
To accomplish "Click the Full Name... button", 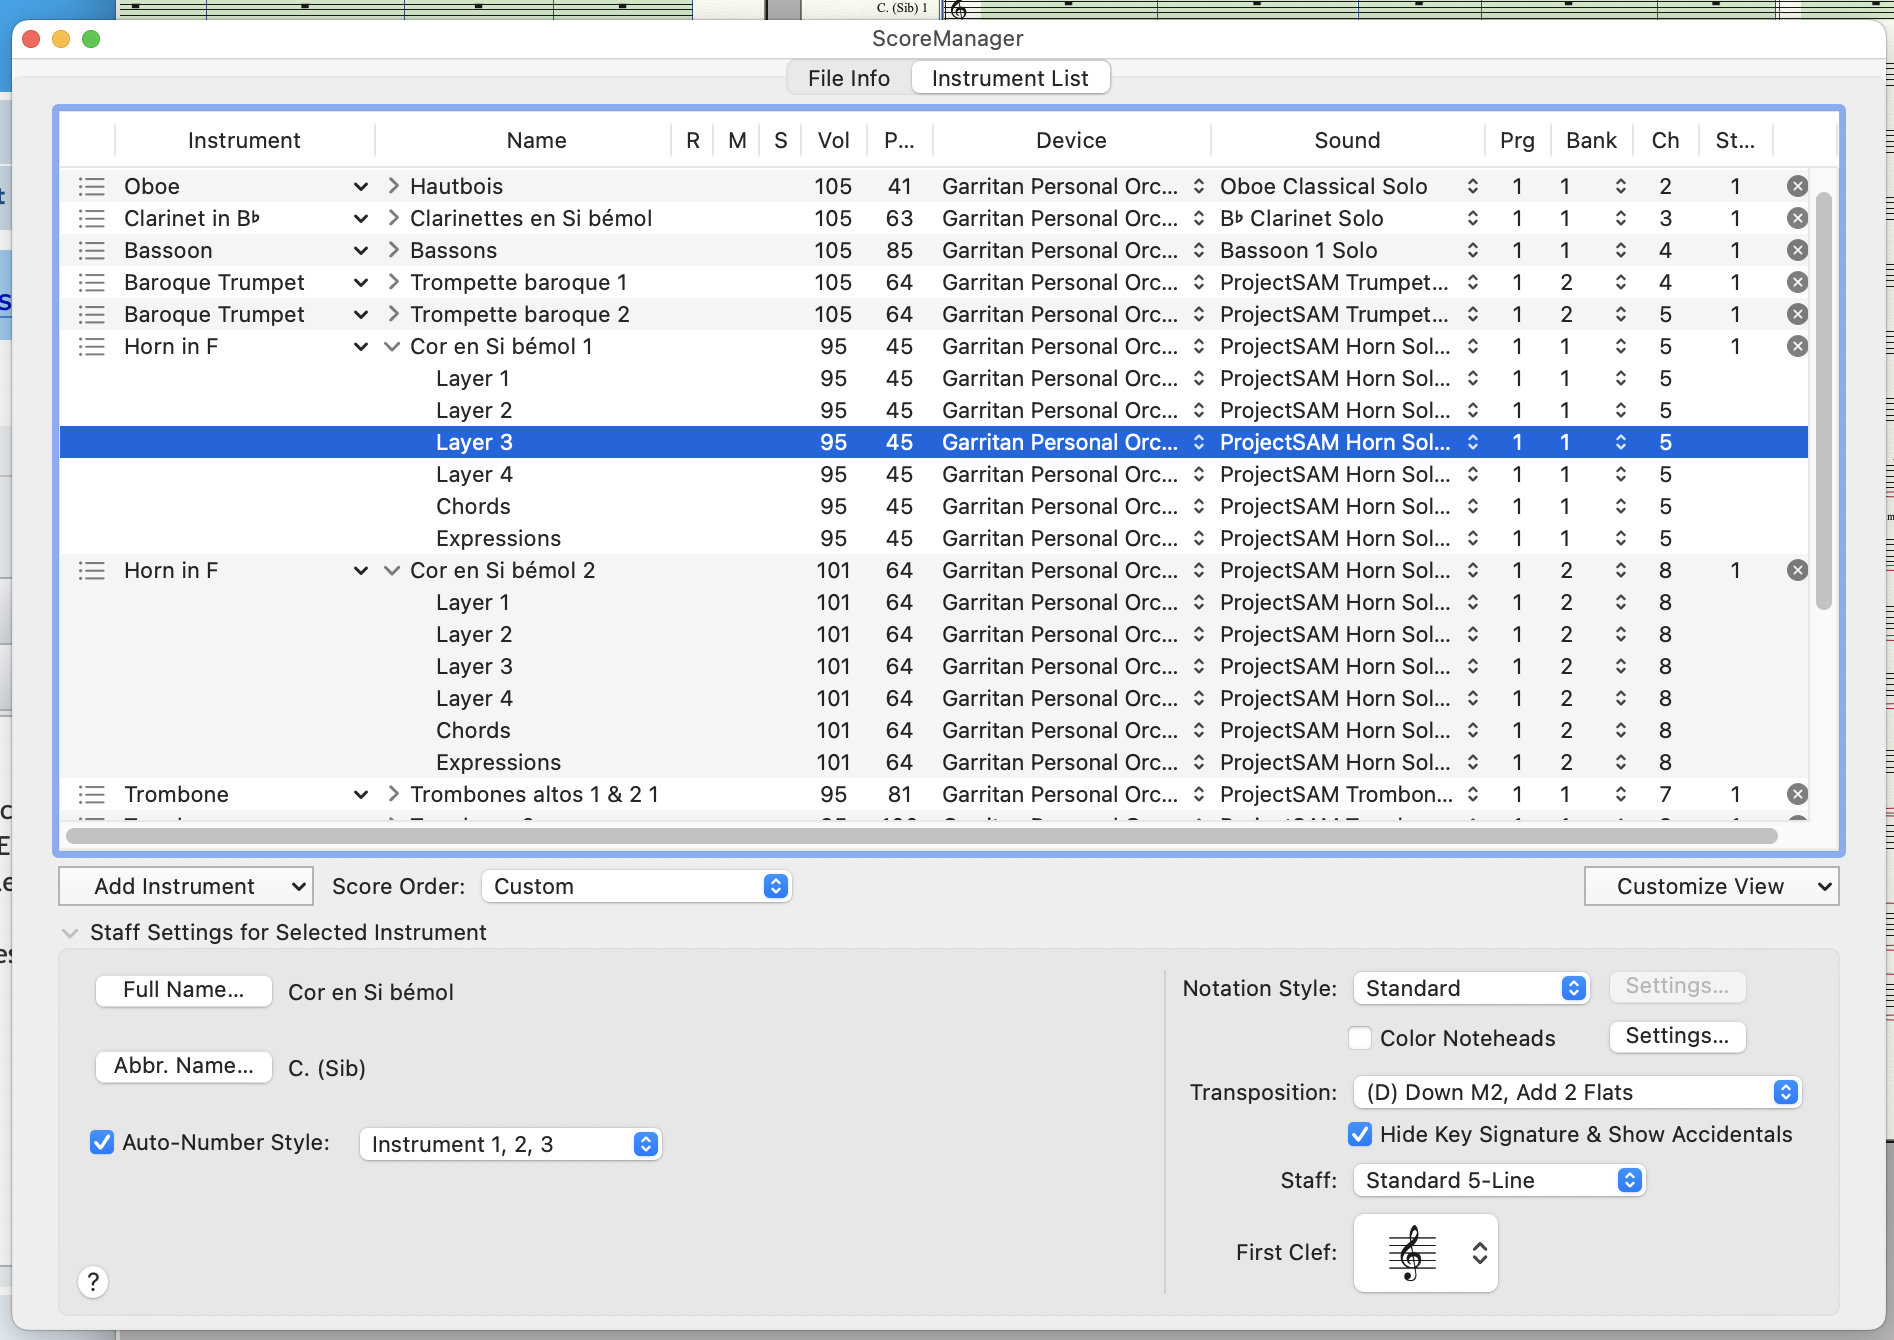I will [183, 990].
